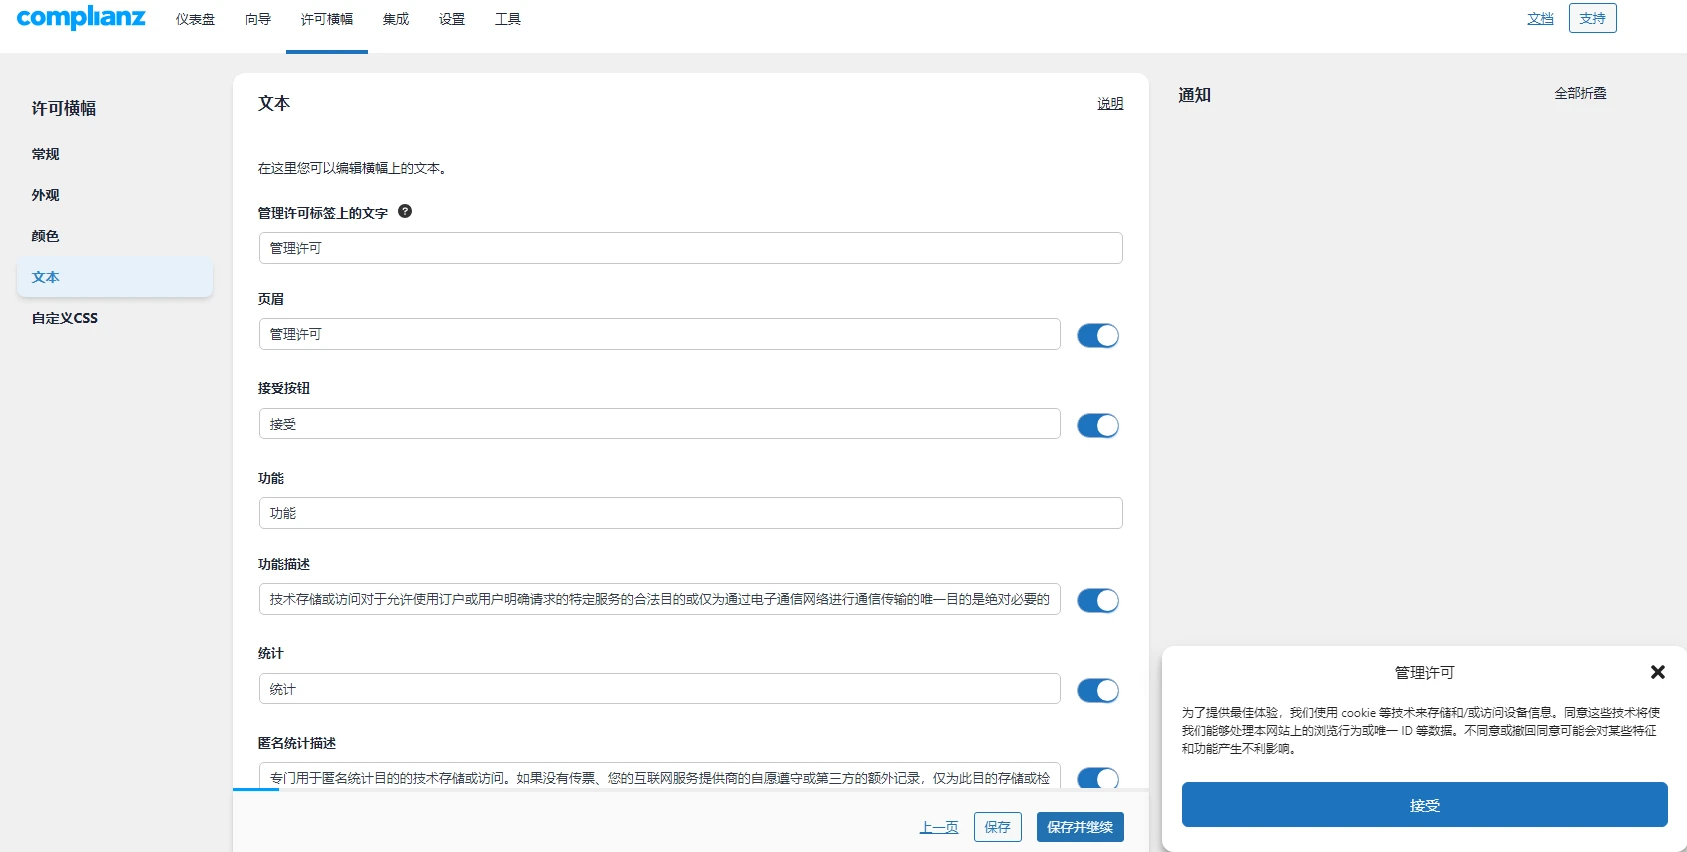The height and width of the screenshot is (852, 1687).
Task: Click the Complianz logo
Action: (x=81, y=18)
